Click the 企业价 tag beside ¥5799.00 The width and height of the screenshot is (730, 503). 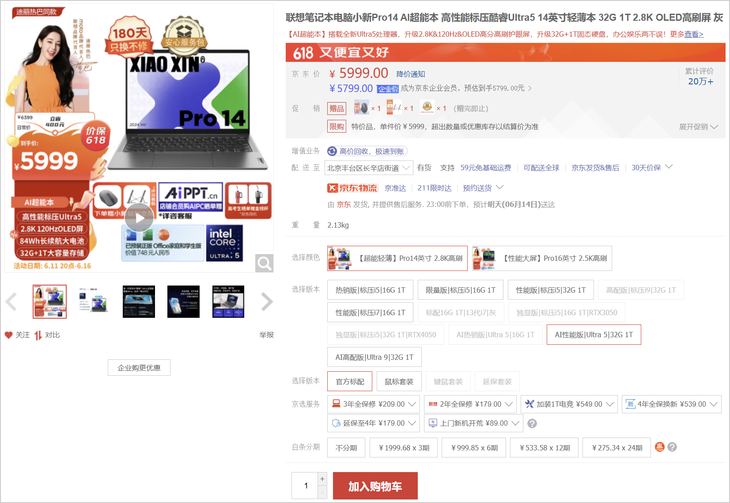tap(387, 88)
